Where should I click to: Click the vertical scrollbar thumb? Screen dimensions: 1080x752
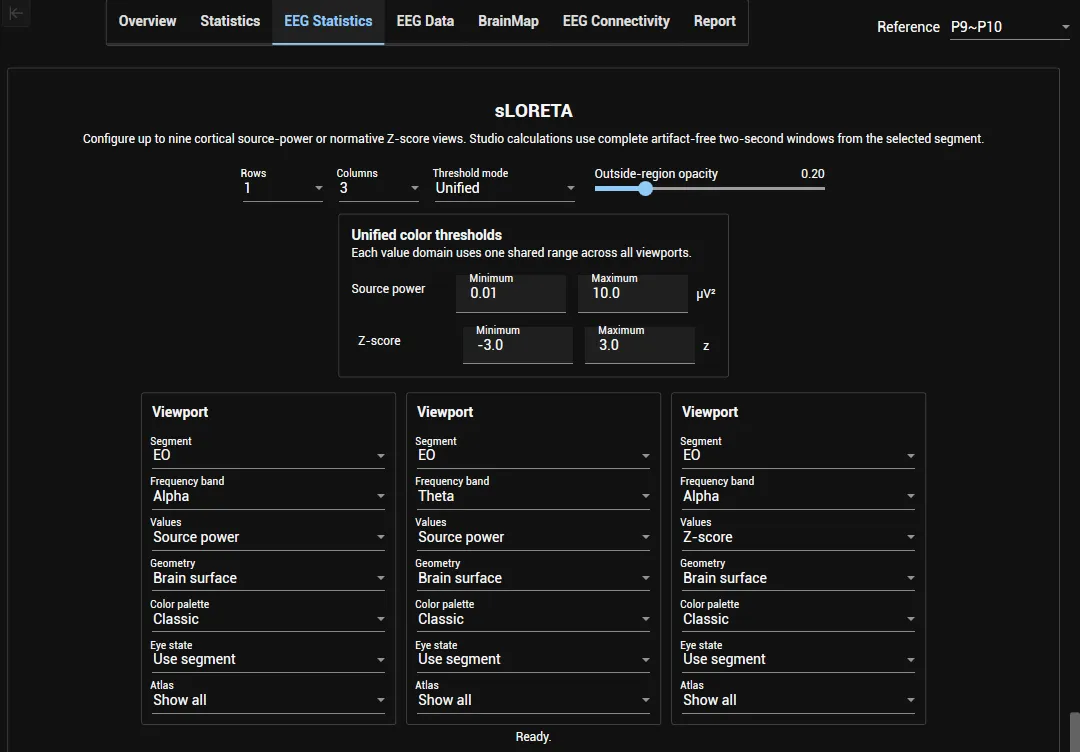[x=1074, y=732]
